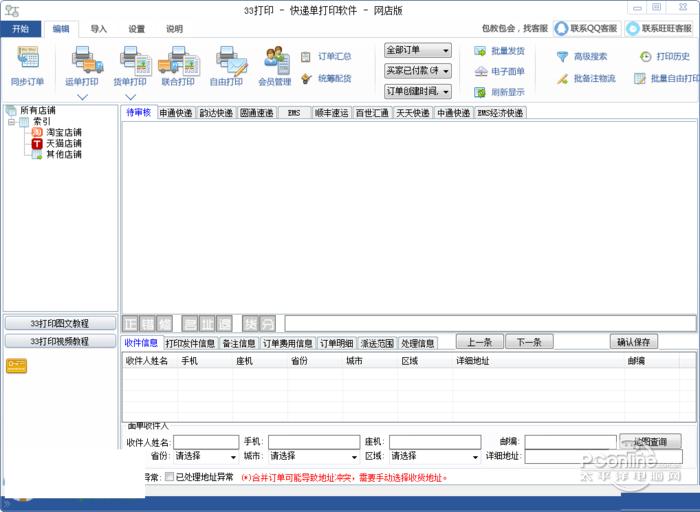Screen dimensions: 700x512
Task: Open the 城市 city dropdown
Action: tap(314, 456)
